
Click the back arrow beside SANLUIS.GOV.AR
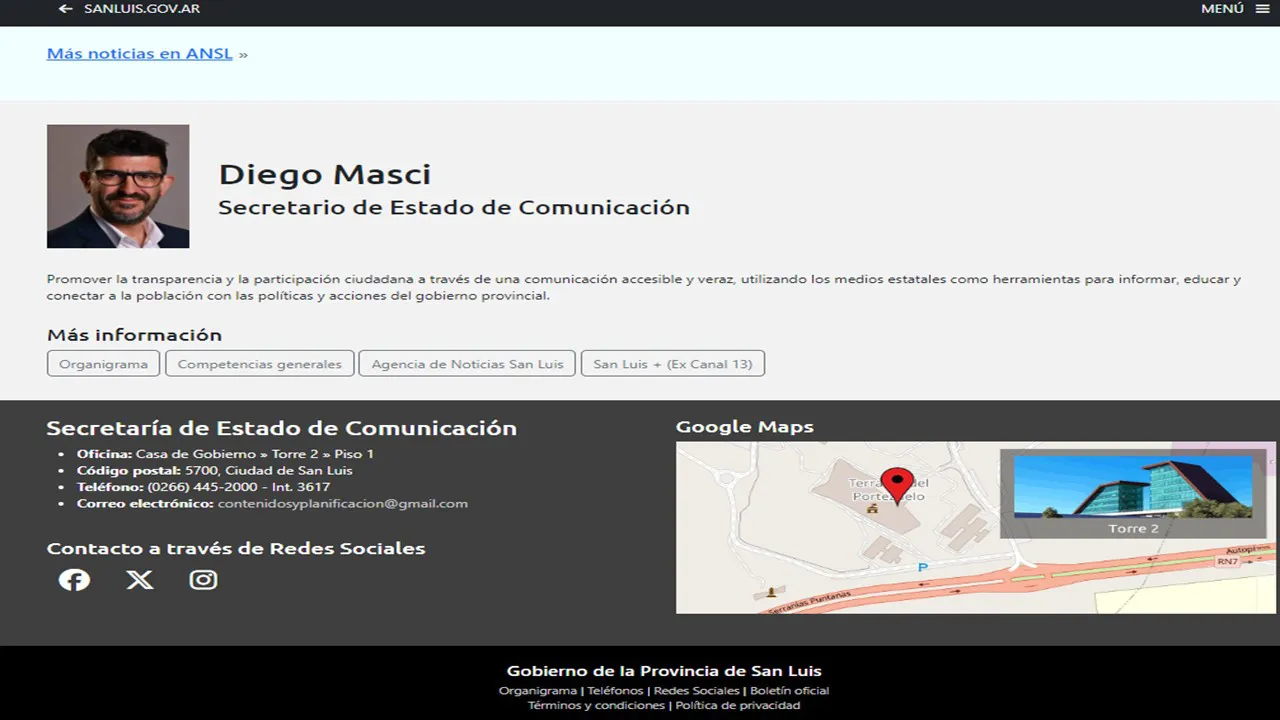65,9
